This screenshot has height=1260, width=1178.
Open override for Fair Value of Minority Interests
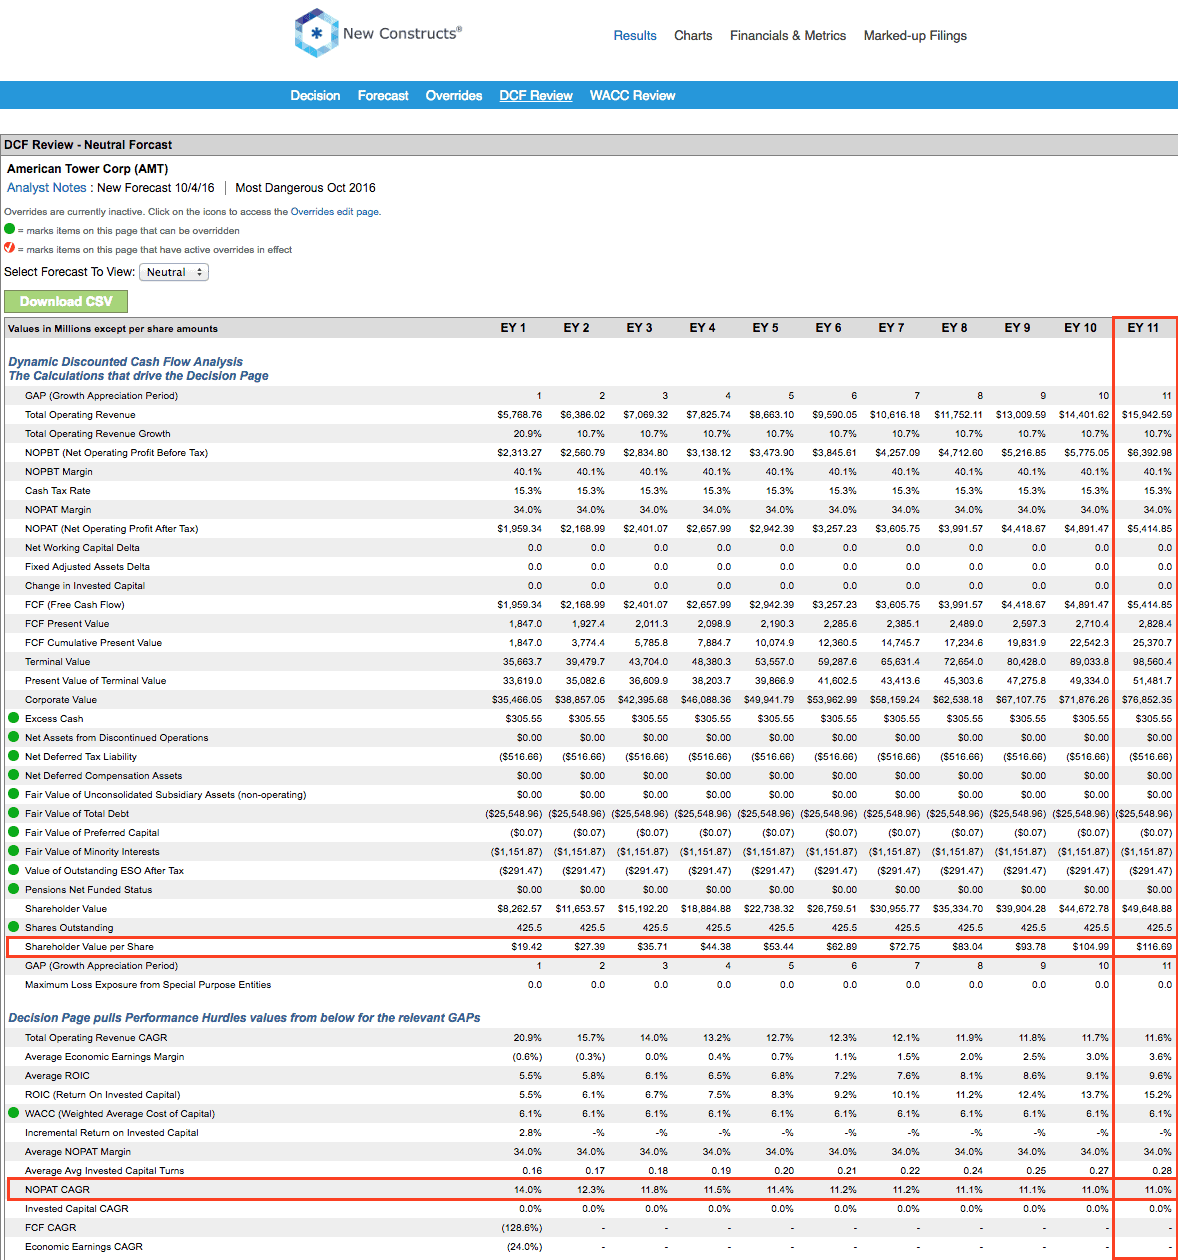point(14,851)
